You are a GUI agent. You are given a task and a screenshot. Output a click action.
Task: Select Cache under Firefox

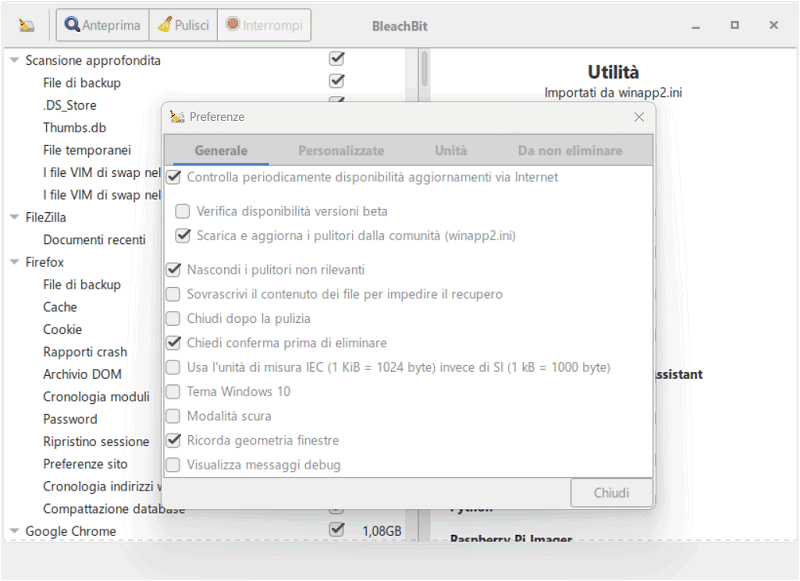click(x=60, y=307)
